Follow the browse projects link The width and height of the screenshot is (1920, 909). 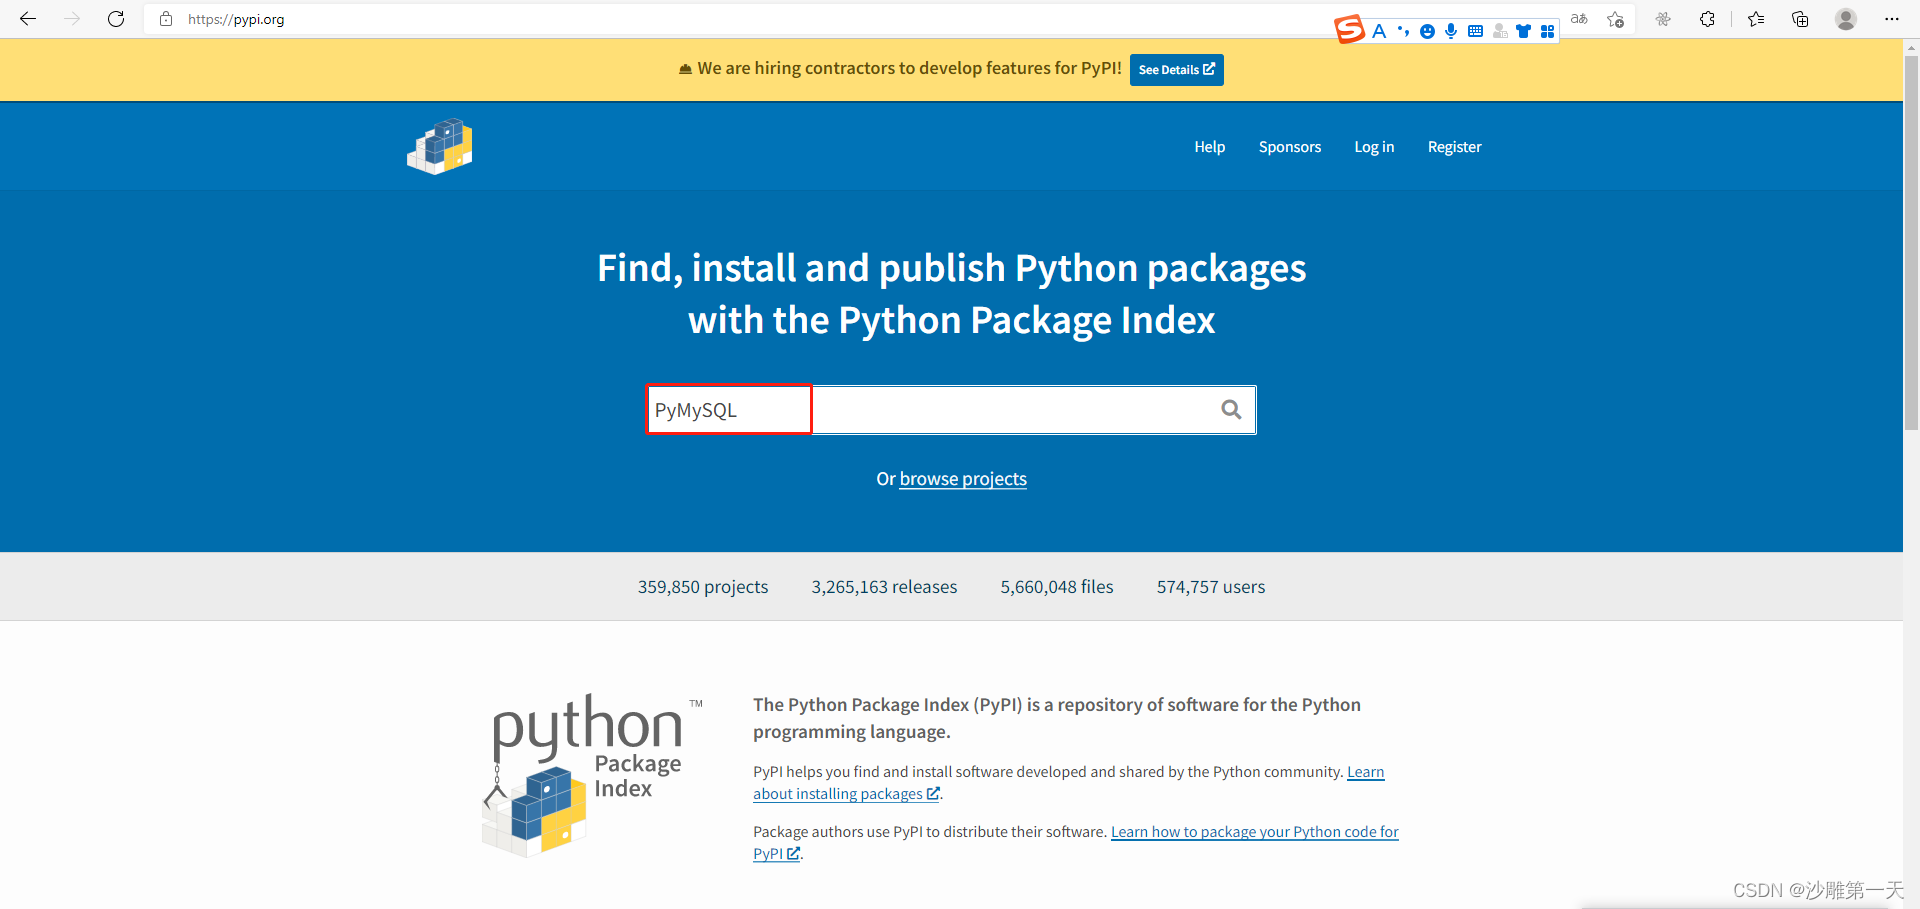tap(963, 479)
